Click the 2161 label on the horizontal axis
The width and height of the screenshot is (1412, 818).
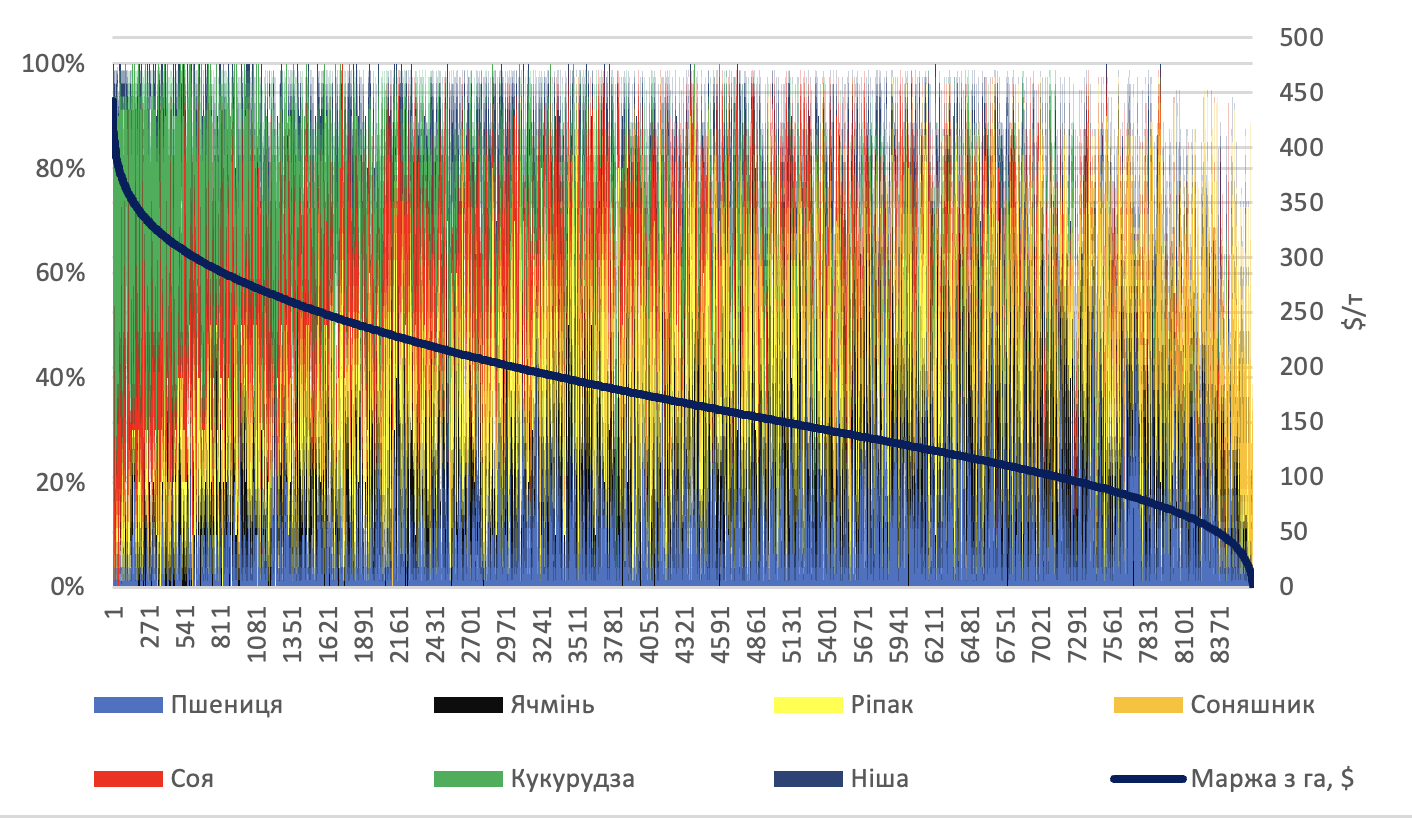(400, 634)
